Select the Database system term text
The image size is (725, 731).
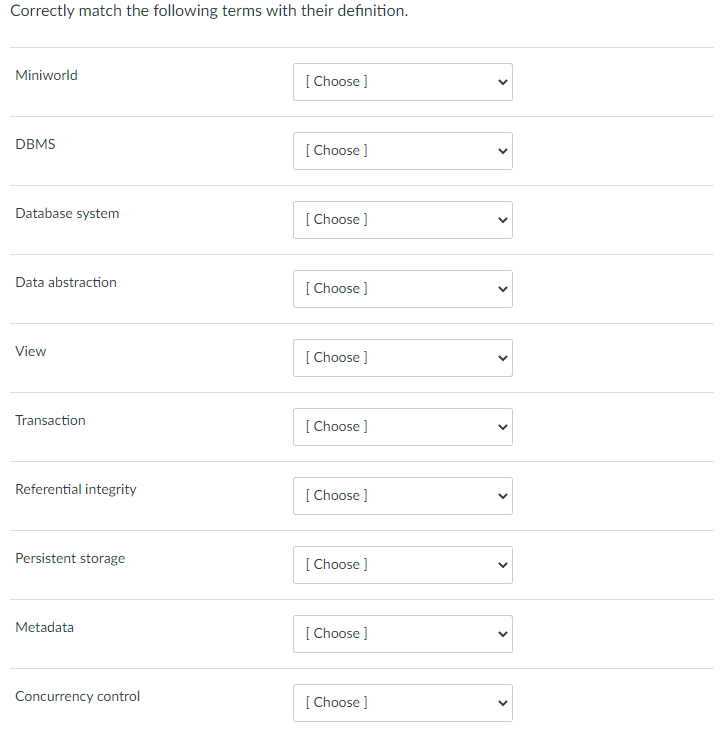coord(67,213)
